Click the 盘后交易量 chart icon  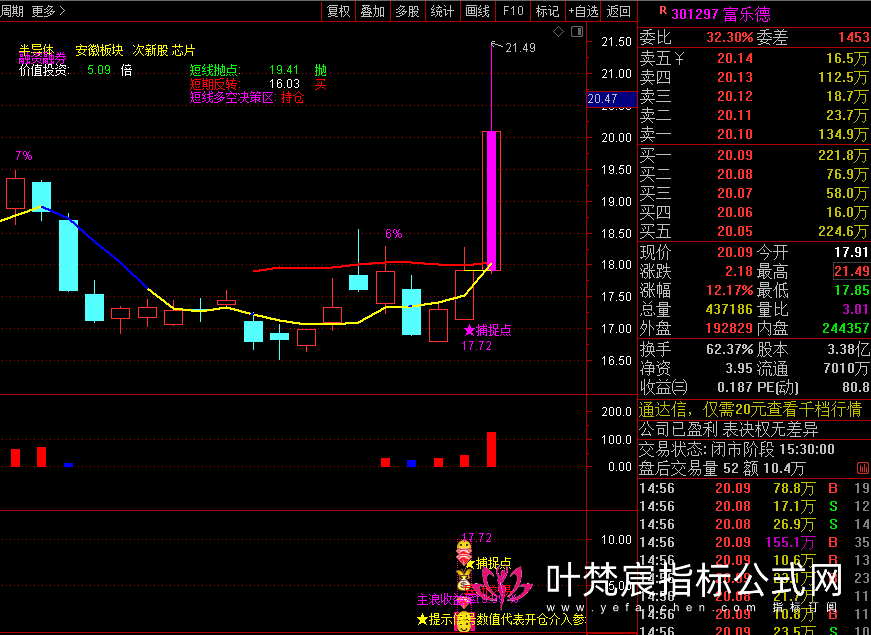coord(863,468)
